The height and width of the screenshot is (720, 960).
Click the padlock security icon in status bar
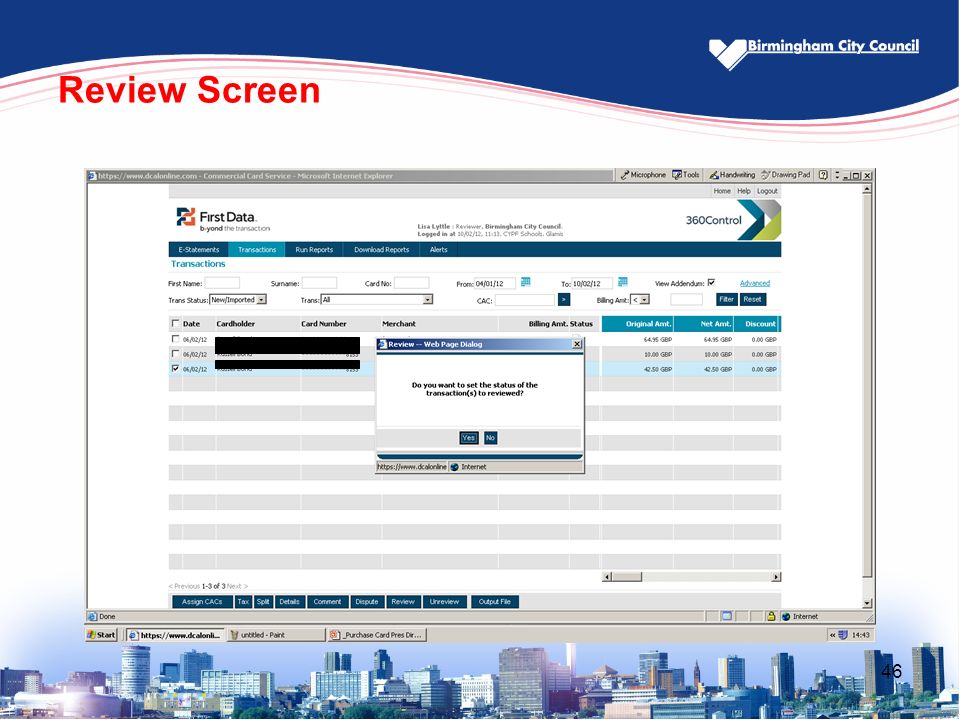(771, 617)
